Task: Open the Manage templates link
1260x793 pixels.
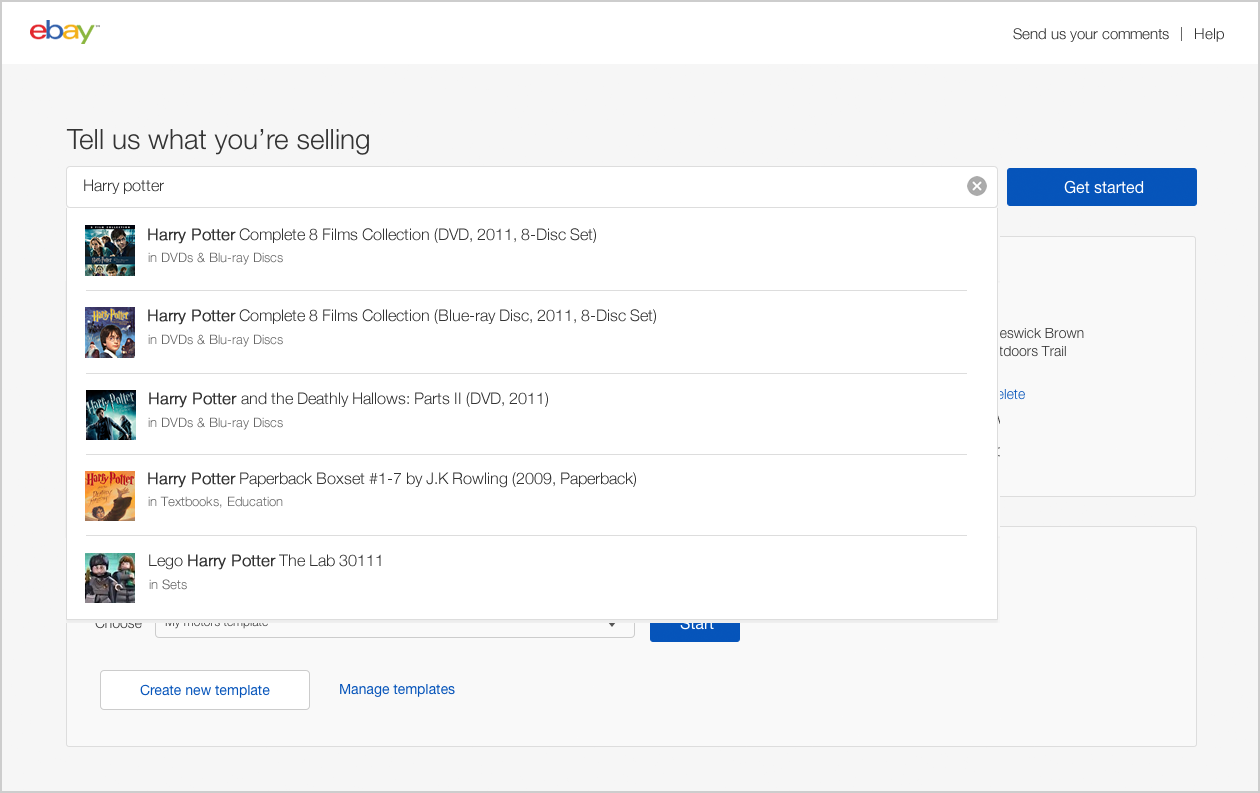Action: tap(397, 689)
